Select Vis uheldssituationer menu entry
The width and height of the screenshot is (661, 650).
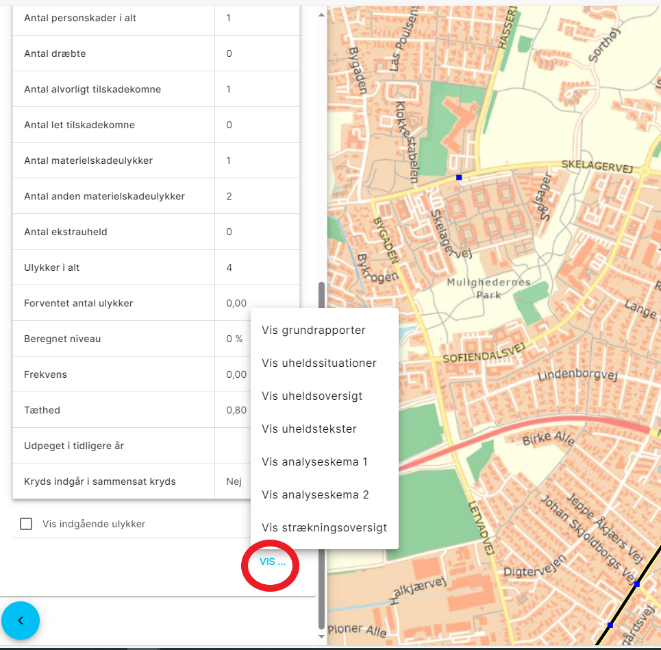pyautogui.click(x=319, y=363)
